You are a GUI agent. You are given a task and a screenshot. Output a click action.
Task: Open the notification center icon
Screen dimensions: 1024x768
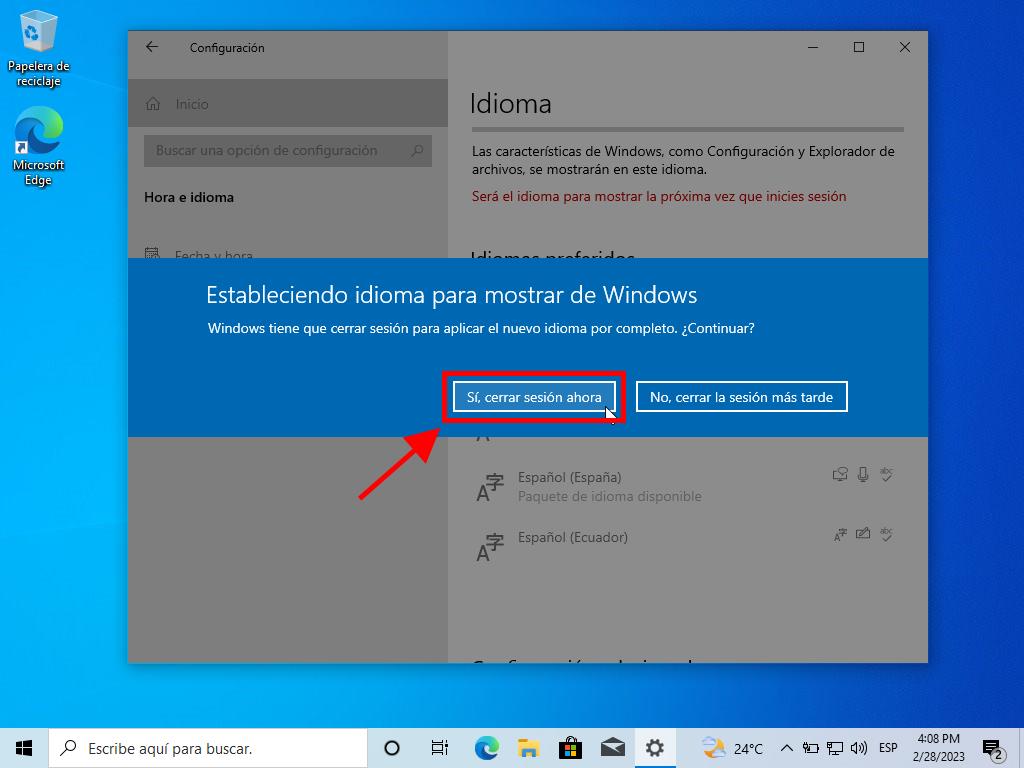[992, 748]
